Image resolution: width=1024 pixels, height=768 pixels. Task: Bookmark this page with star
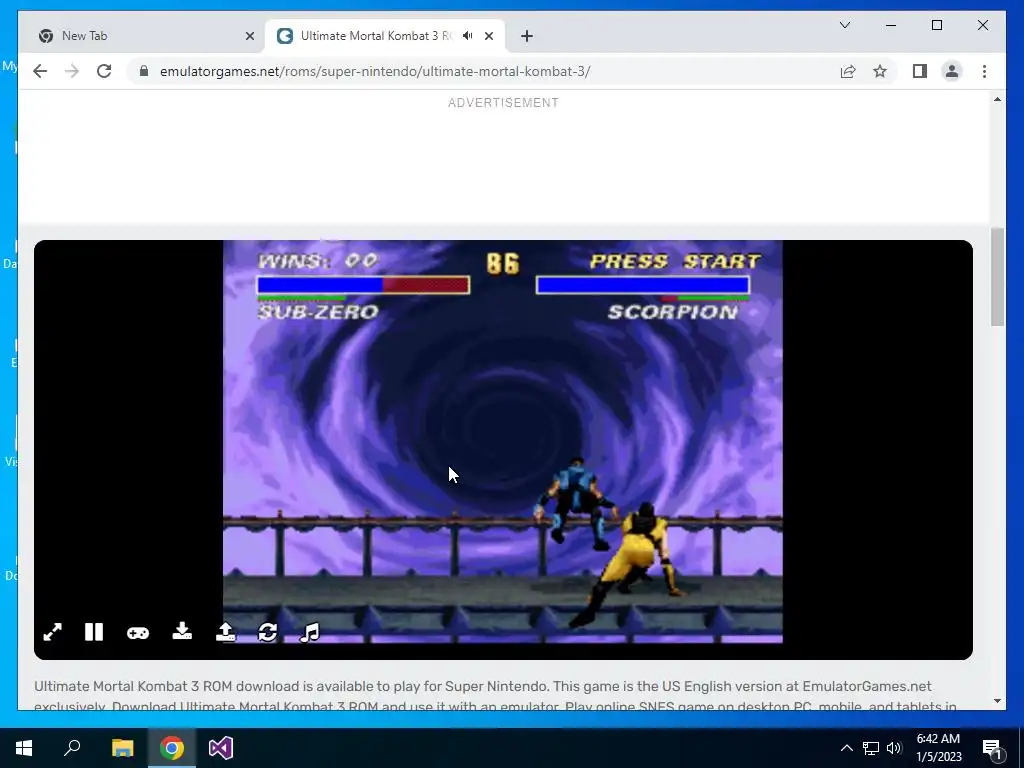pos(880,71)
